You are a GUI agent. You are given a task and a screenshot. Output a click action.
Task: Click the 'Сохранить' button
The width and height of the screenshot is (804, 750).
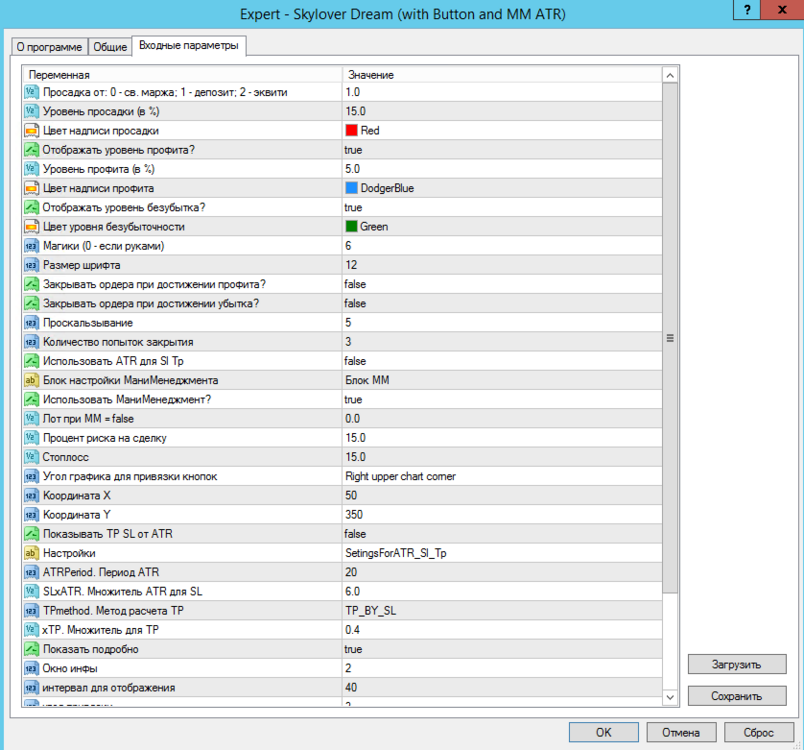(x=737, y=696)
